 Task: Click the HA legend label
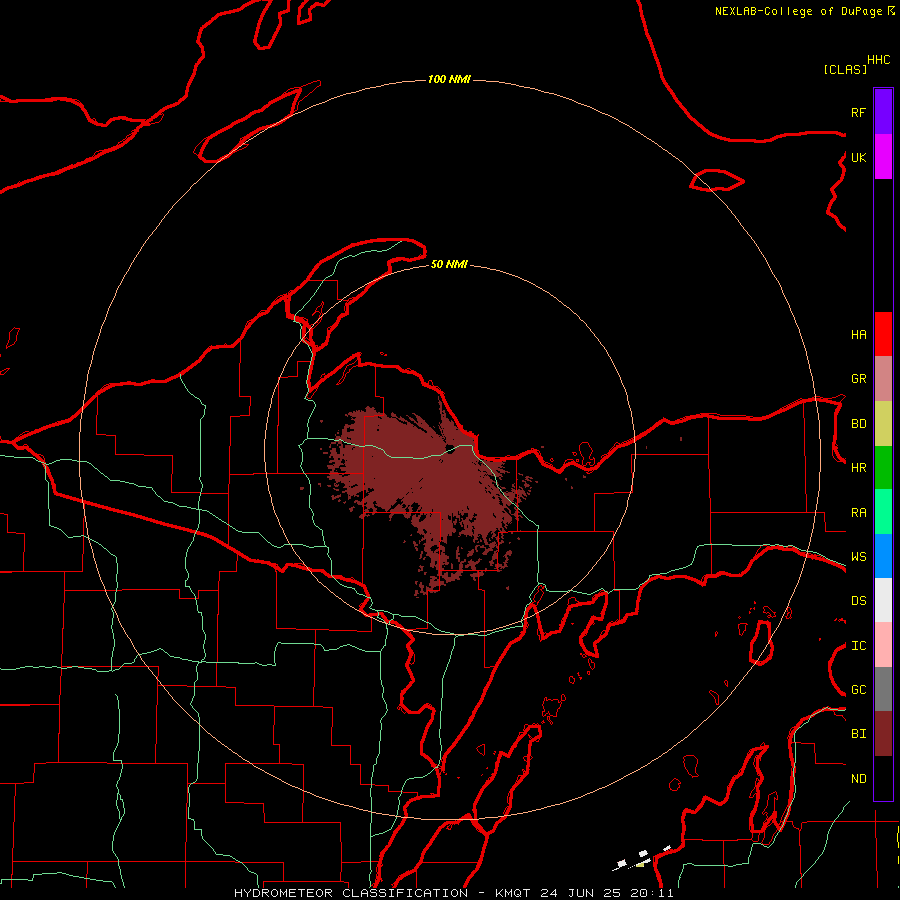pyautogui.click(x=858, y=335)
